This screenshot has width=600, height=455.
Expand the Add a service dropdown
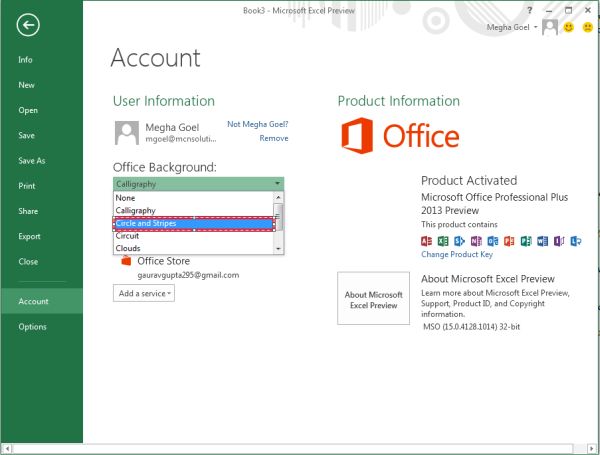pos(144,293)
